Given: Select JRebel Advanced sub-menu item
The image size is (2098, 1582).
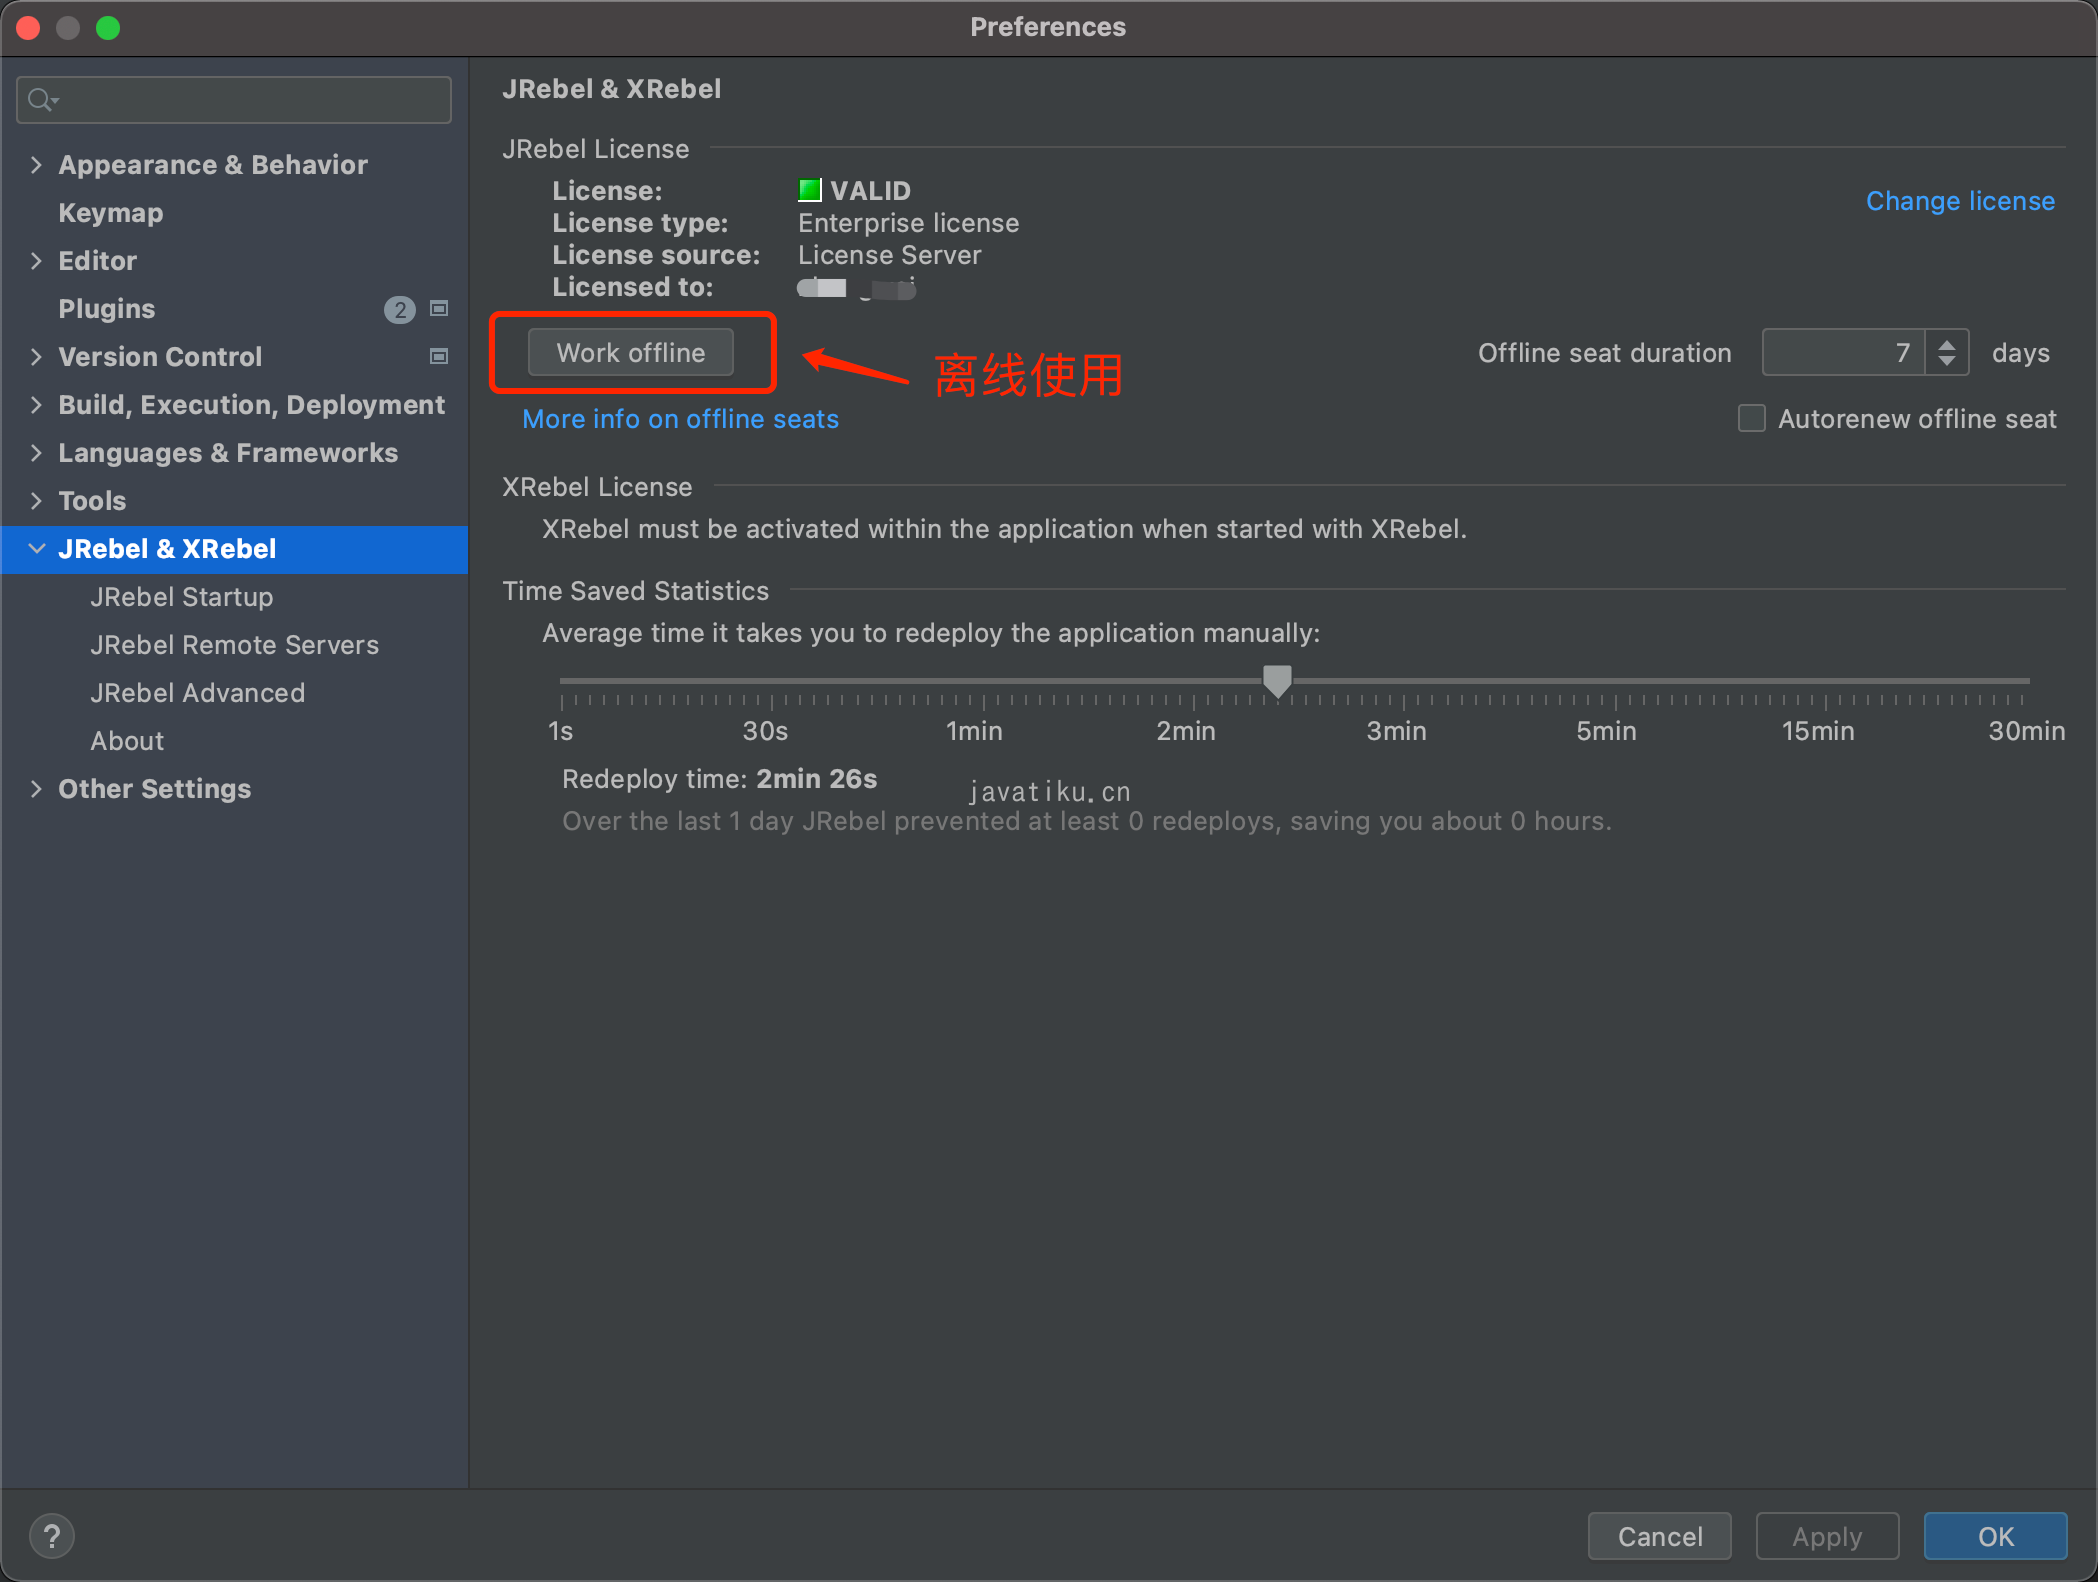Looking at the screenshot, I should click(x=199, y=693).
